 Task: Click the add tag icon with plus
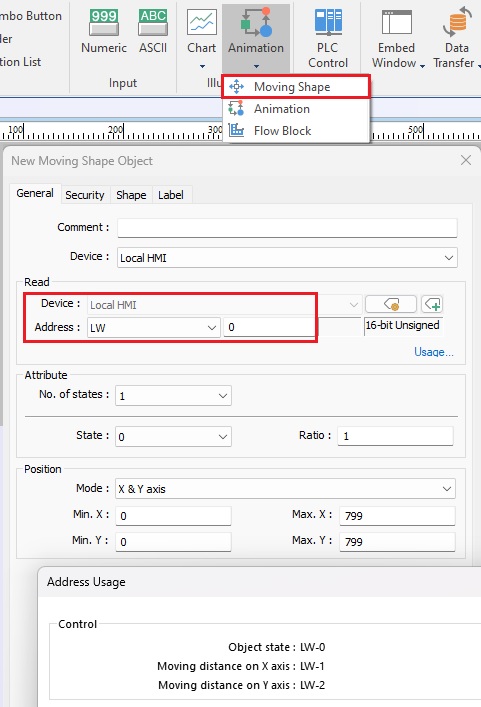432,304
